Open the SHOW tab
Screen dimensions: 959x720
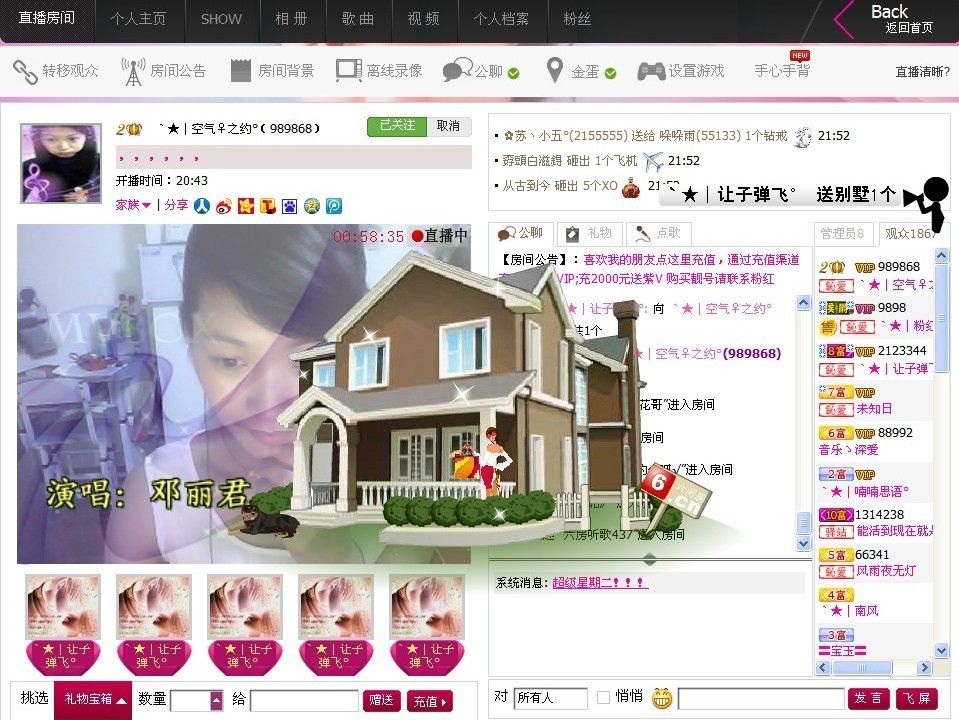pos(221,19)
